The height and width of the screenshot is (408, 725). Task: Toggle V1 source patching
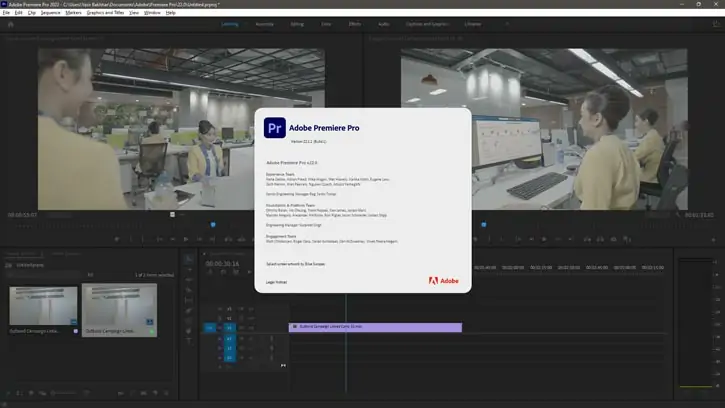click(209, 328)
